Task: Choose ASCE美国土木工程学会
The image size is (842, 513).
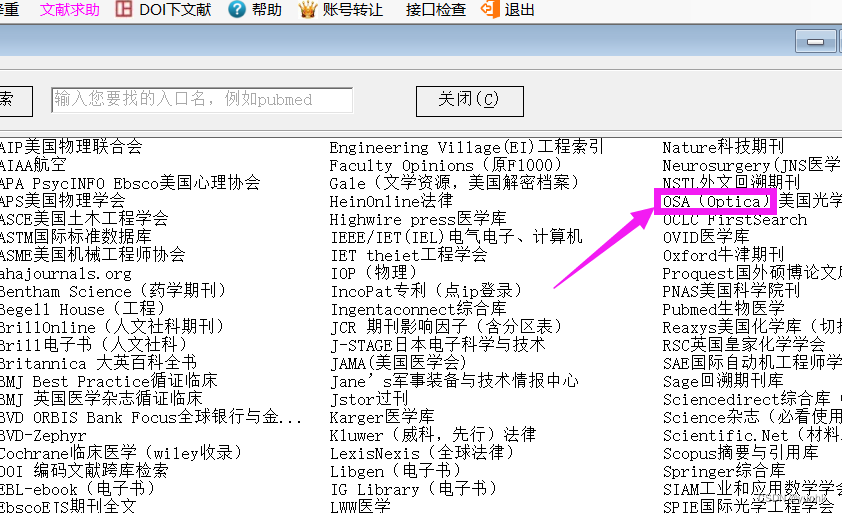Action: pyautogui.click(x=84, y=219)
